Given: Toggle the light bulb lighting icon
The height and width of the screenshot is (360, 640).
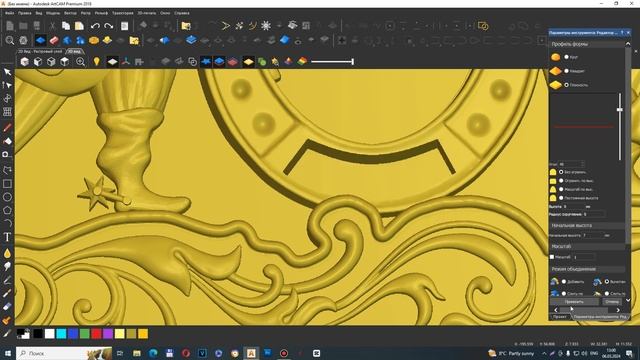Looking at the screenshot, I should pos(96,62).
